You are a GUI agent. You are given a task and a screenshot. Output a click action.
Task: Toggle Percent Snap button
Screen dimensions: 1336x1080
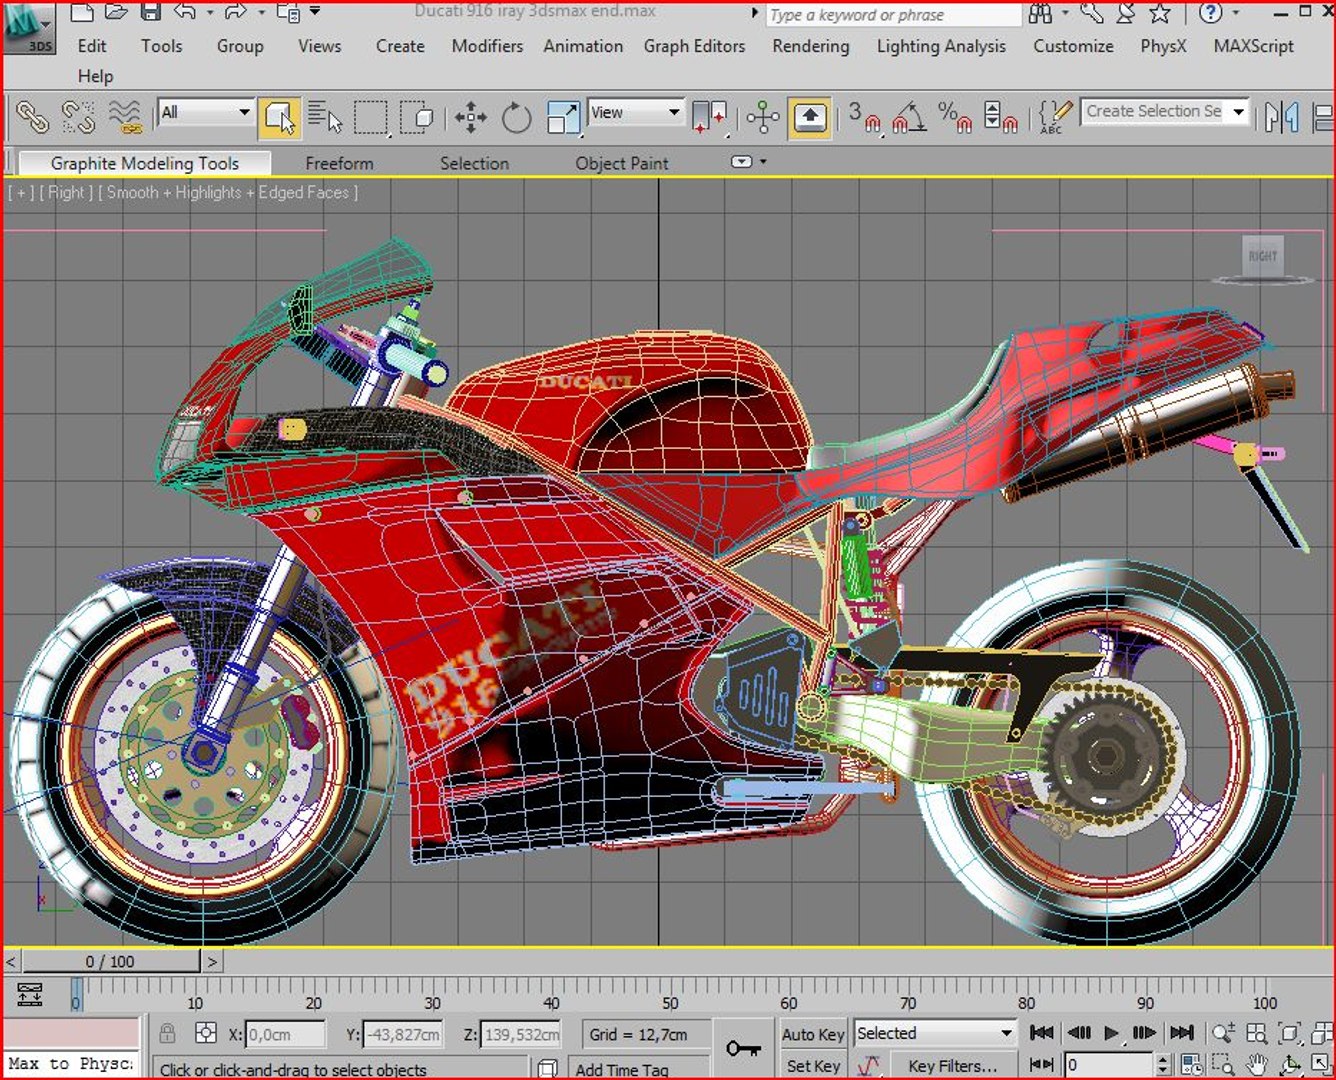coord(955,118)
